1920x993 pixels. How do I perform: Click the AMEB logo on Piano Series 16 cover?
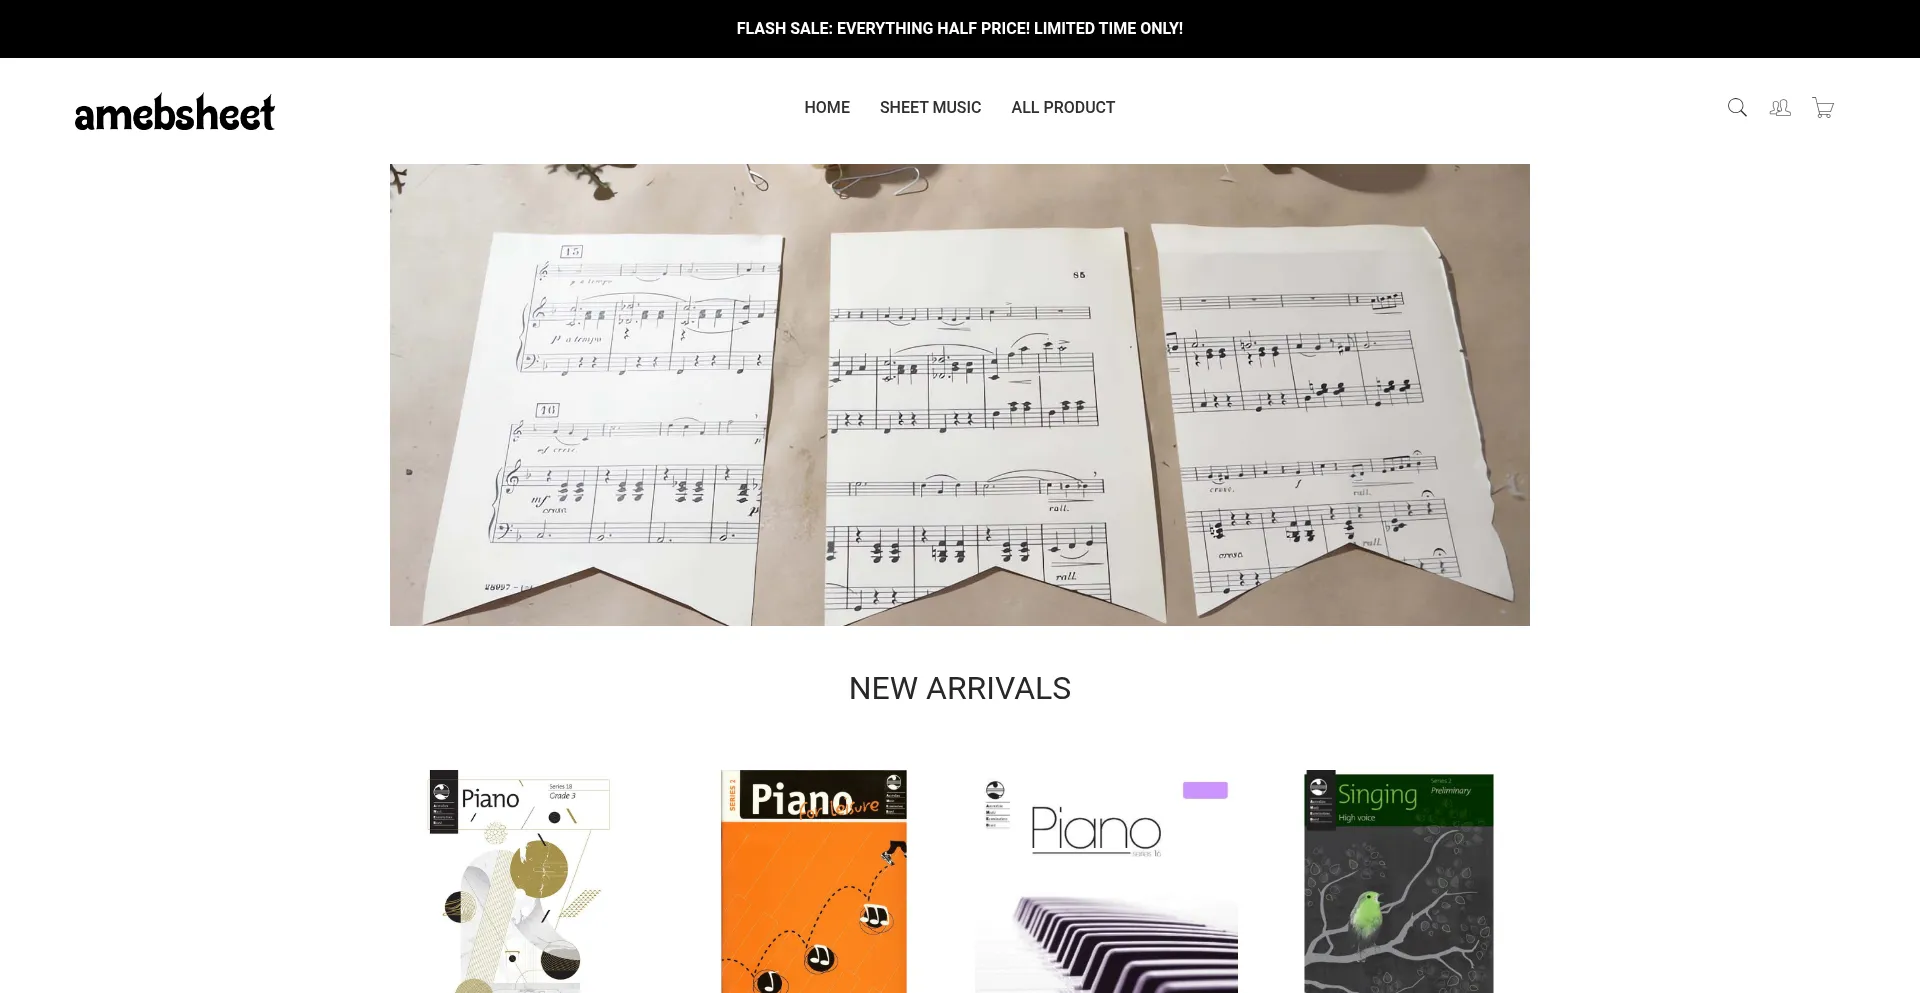[995, 790]
